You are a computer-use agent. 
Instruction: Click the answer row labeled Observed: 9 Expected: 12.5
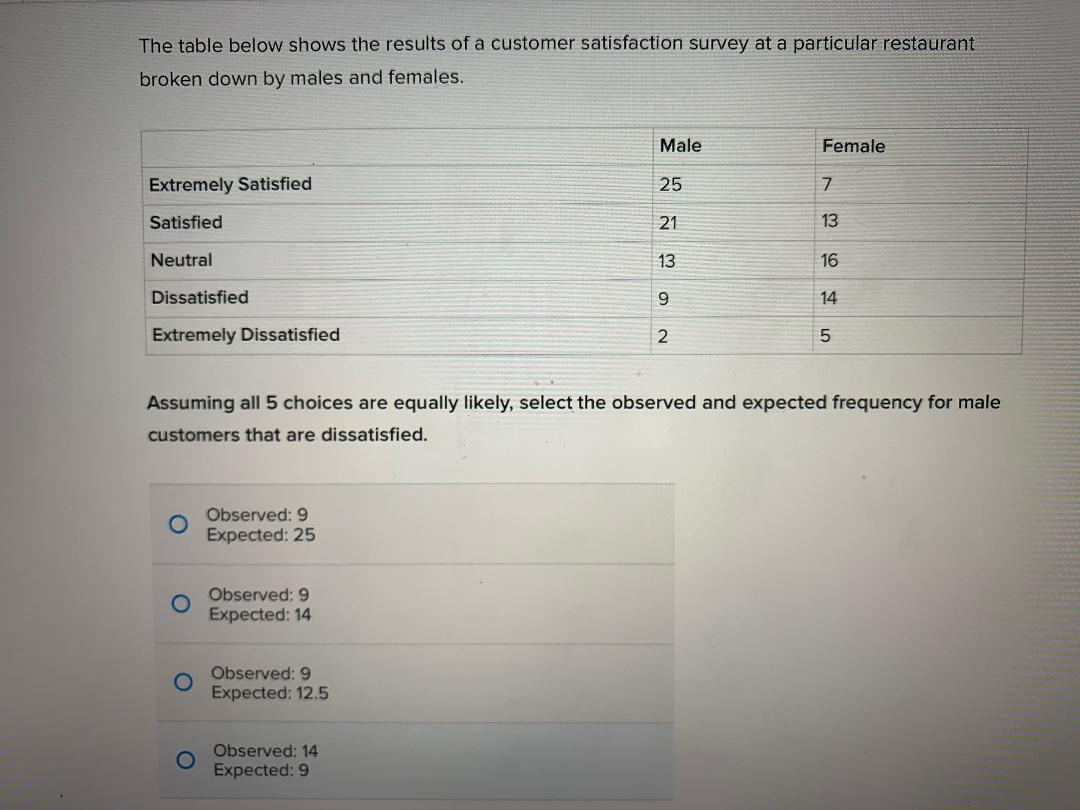tap(268, 682)
